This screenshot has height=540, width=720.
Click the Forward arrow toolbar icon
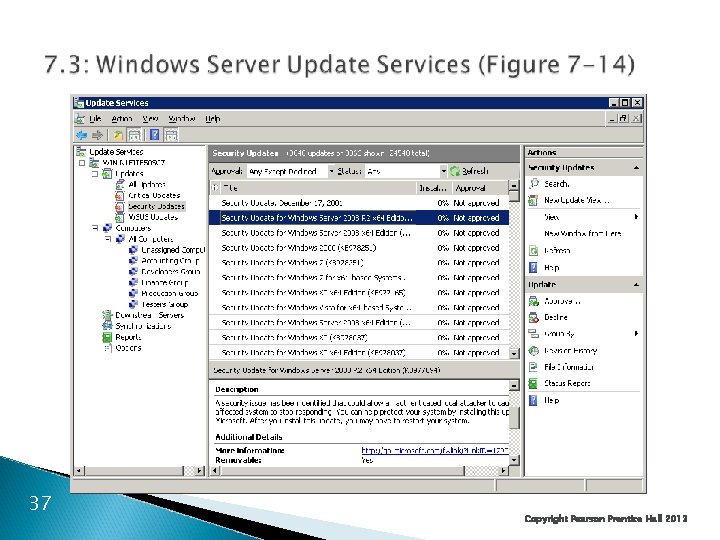click(97, 135)
